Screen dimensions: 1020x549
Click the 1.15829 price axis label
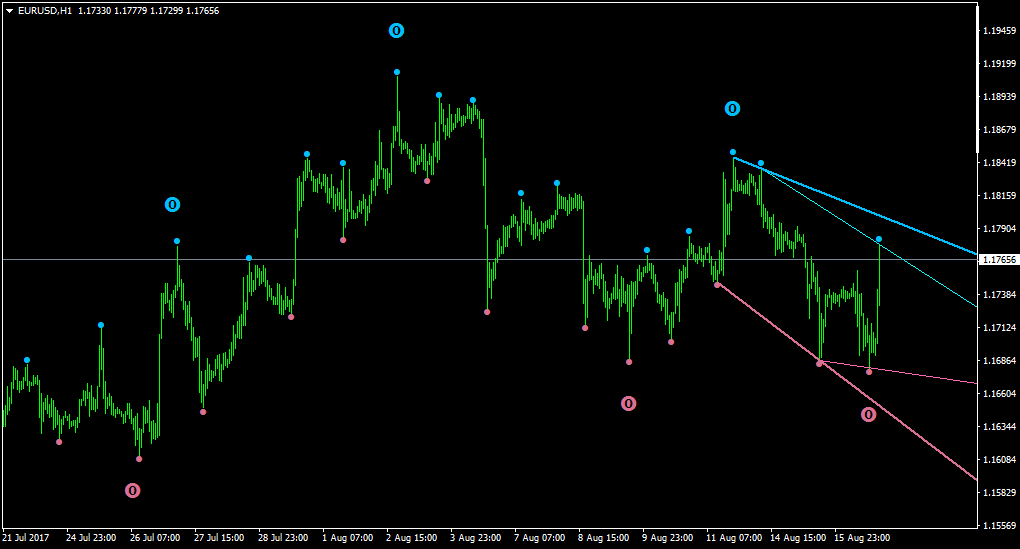[999, 492]
